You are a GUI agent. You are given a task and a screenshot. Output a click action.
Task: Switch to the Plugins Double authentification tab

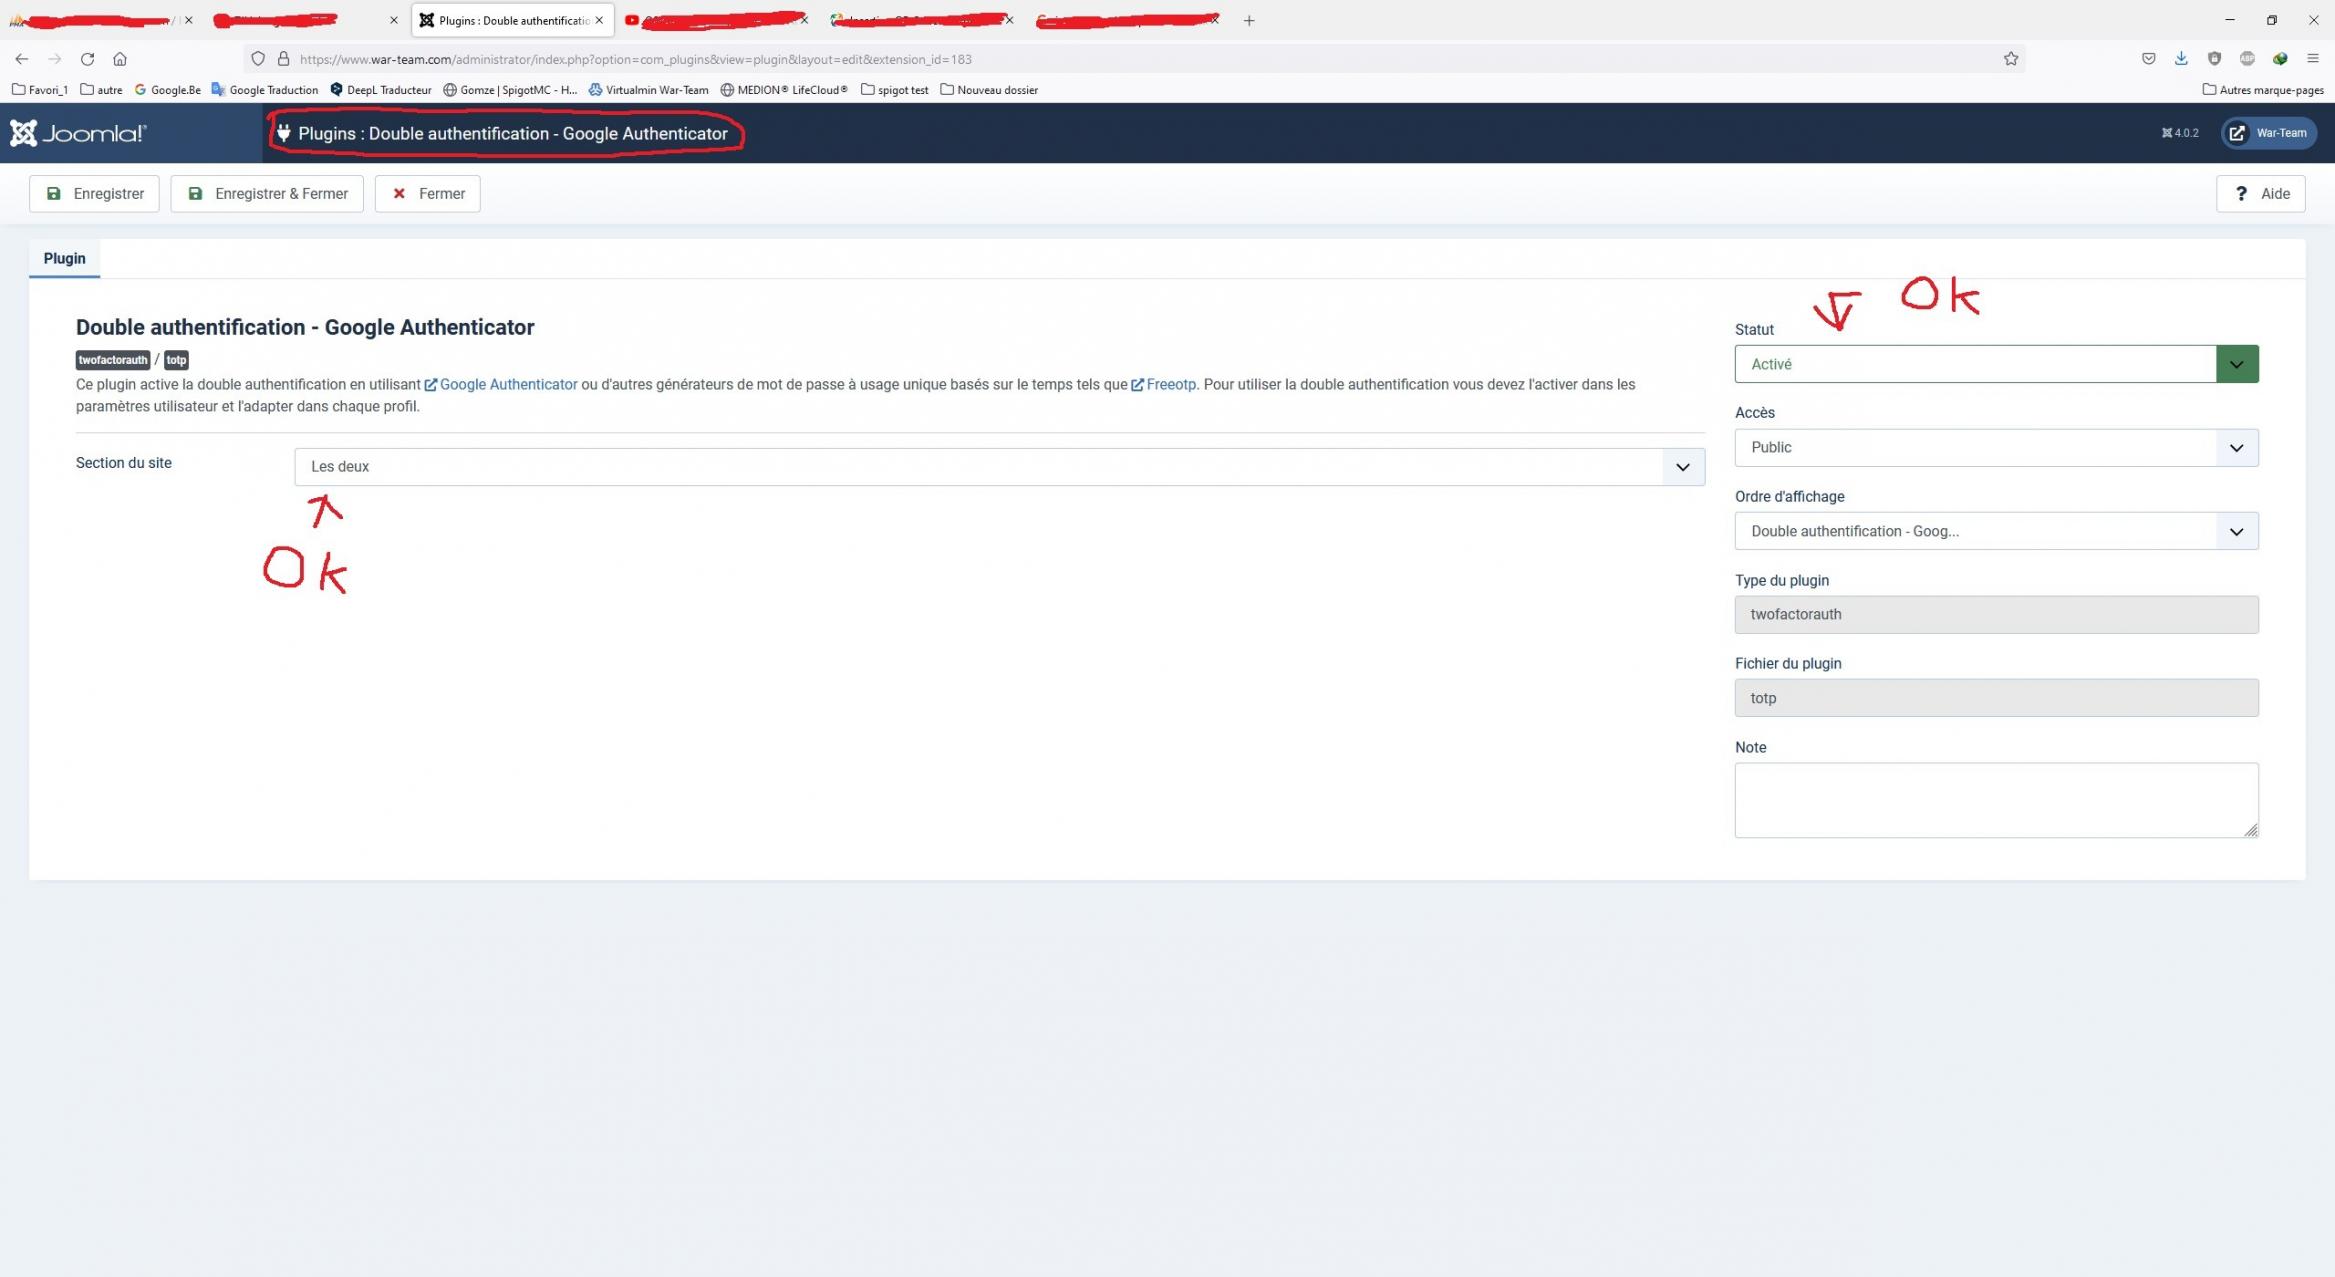(x=512, y=20)
